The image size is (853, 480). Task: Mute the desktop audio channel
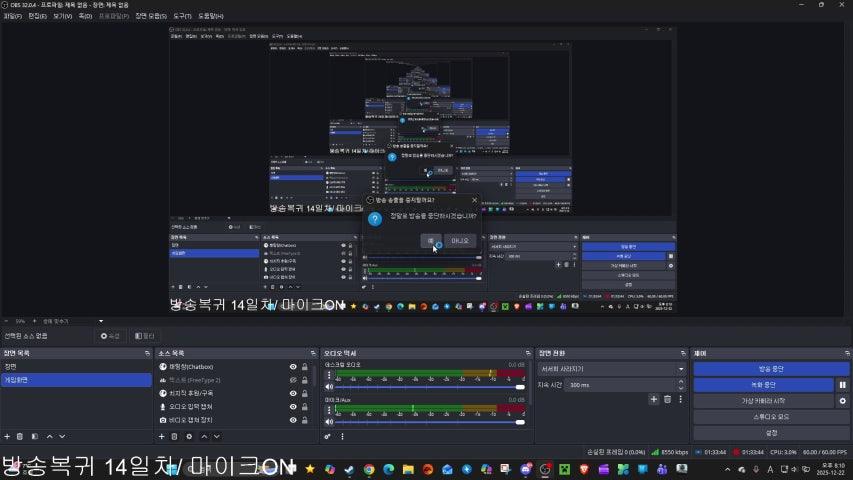[x=329, y=387]
